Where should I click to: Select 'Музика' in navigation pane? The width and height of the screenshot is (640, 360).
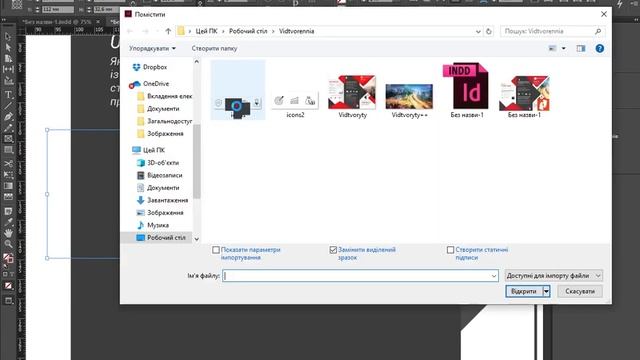pyautogui.click(x=158, y=225)
